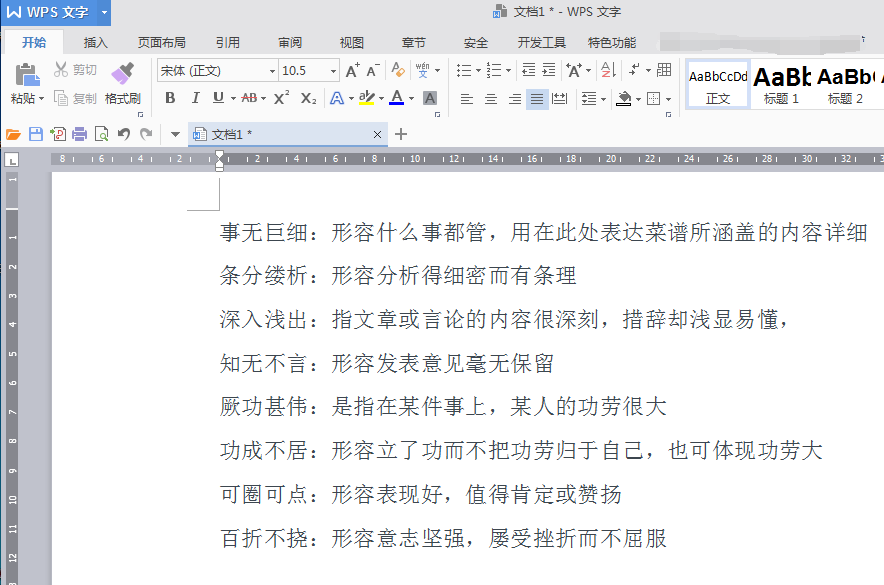Toggle Italic formatting
This screenshot has width=884, height=585.
pyautogui.click(x=195, y=98)
